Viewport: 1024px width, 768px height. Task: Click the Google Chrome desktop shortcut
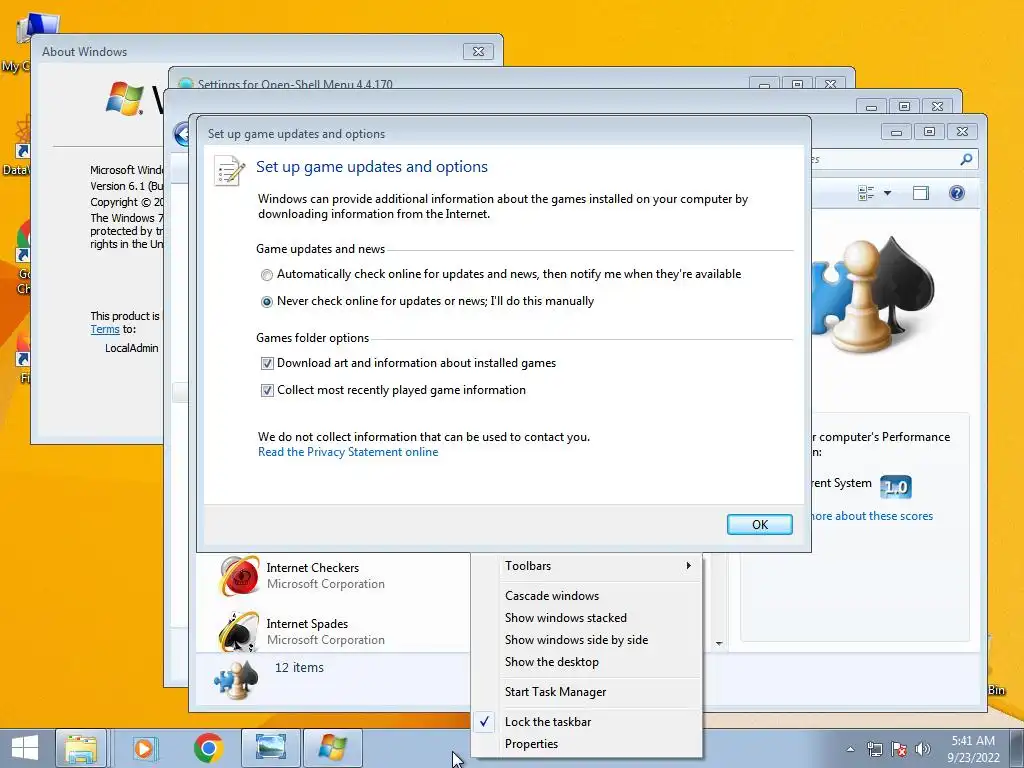coord(23,258)
